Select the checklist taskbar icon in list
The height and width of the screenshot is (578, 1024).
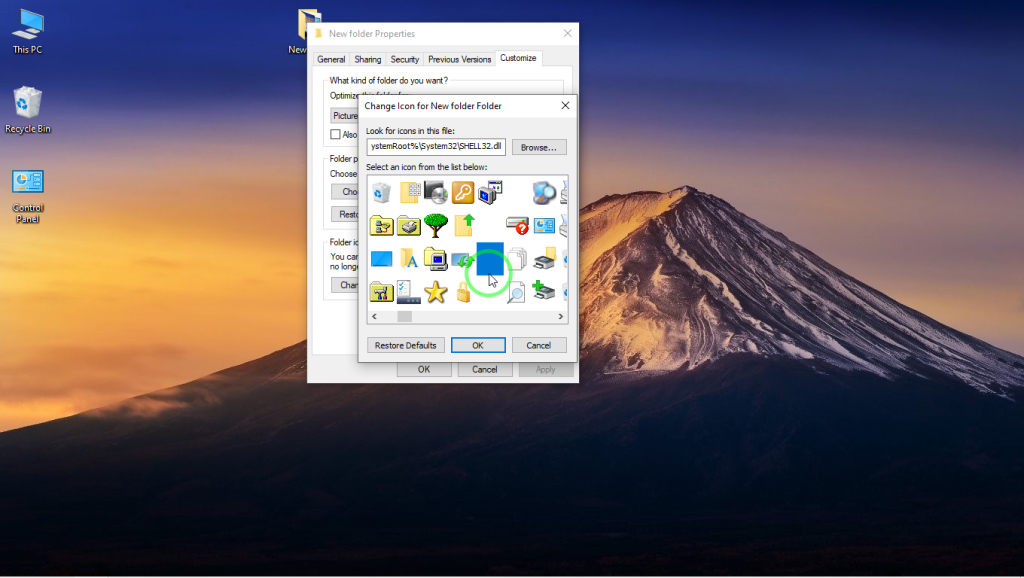pos(408,292)
